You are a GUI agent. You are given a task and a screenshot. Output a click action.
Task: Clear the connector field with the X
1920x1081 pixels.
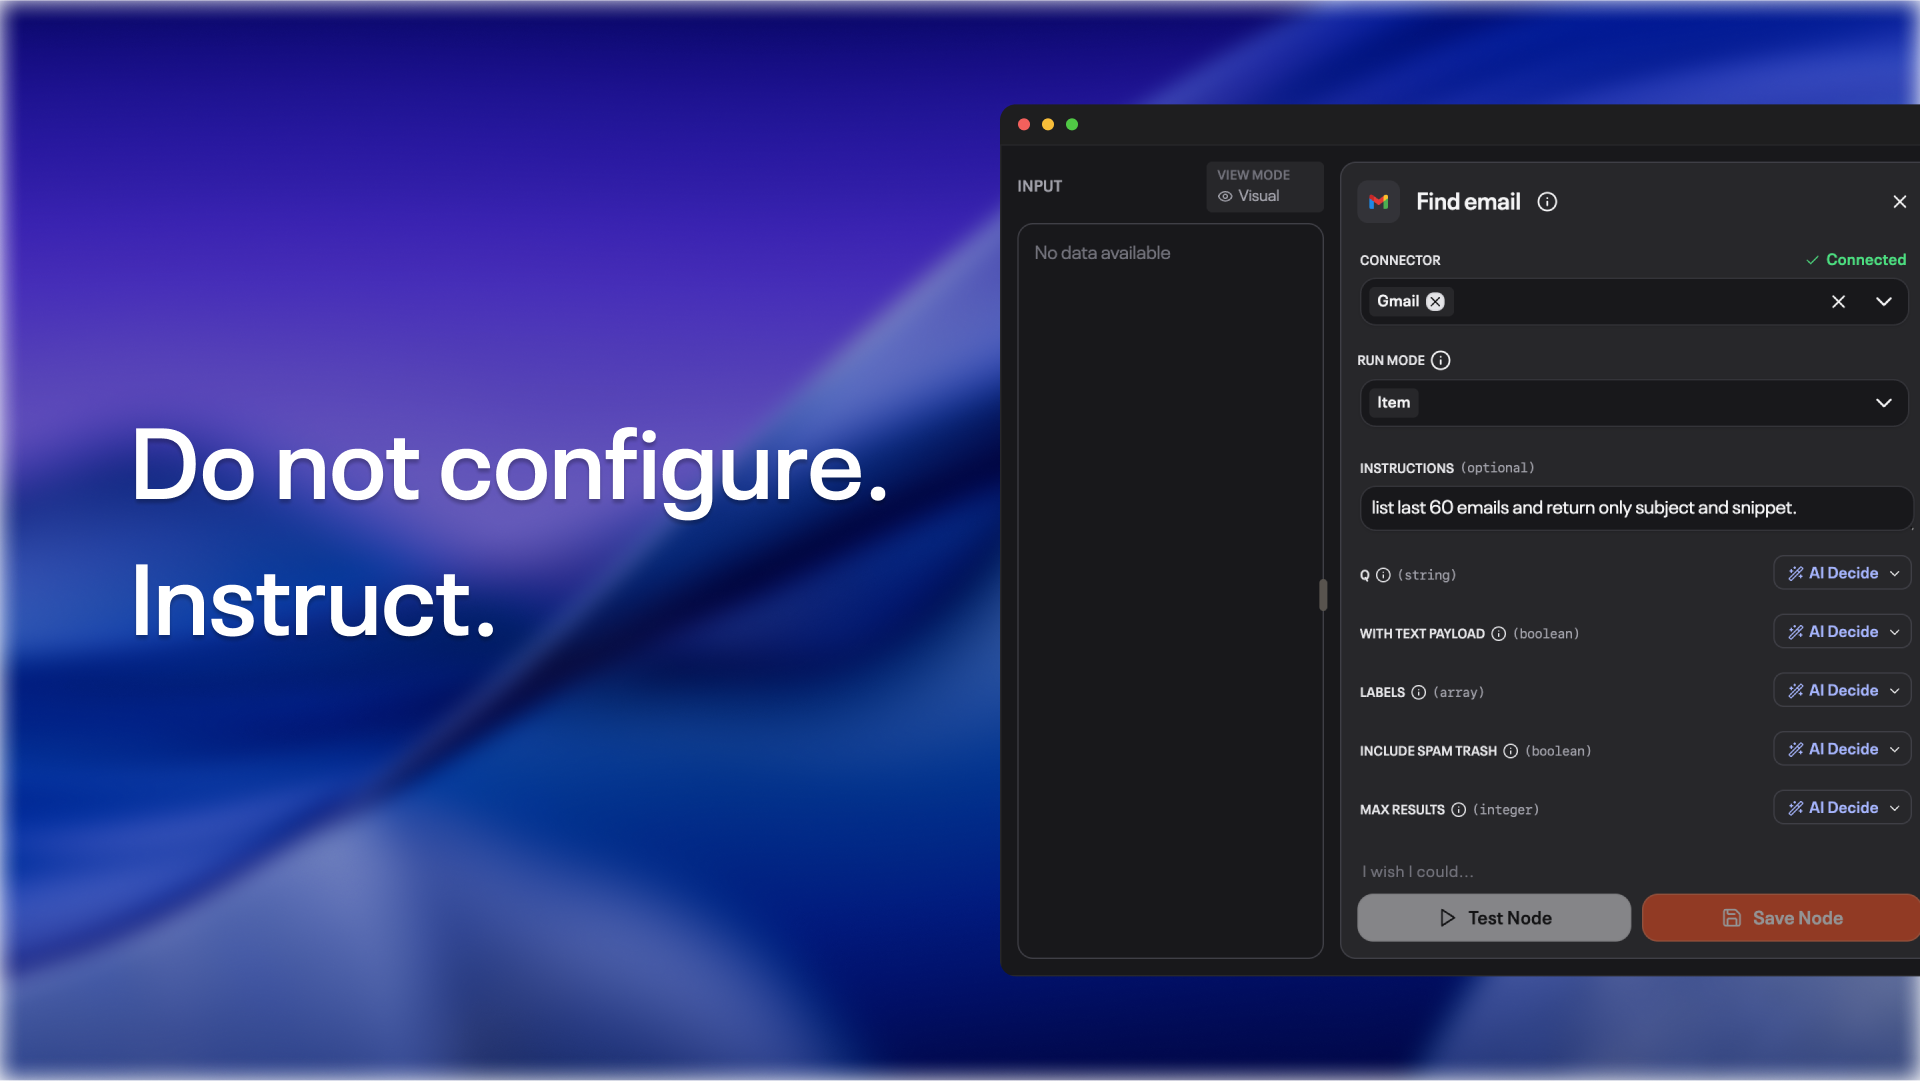click(1838, 302)
